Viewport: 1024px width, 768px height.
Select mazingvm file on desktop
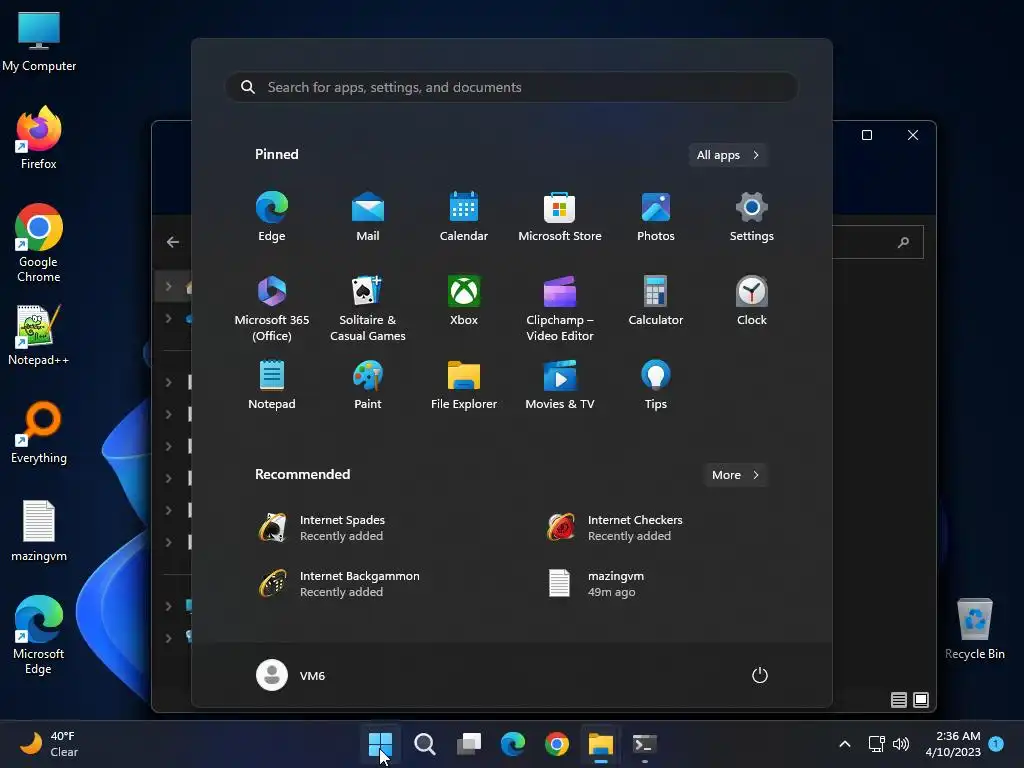[39, 531]
